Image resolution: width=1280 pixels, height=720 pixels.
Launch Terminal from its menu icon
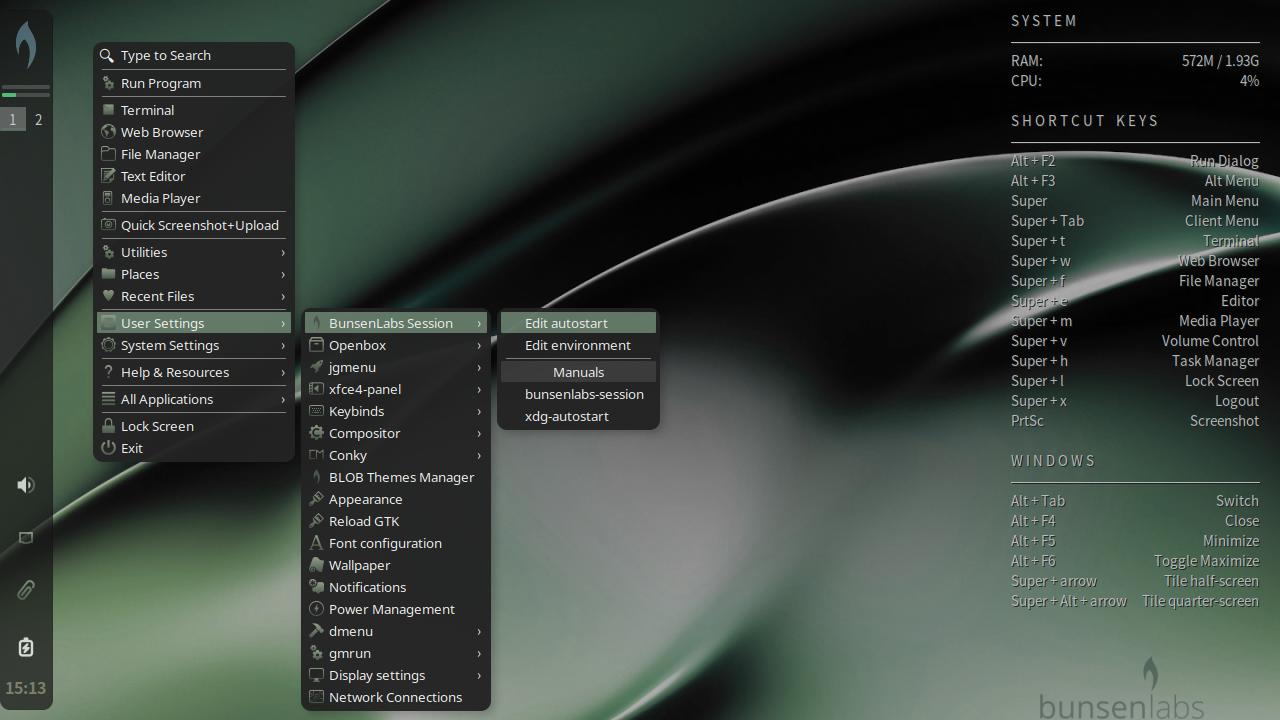(x=108, y=110)
